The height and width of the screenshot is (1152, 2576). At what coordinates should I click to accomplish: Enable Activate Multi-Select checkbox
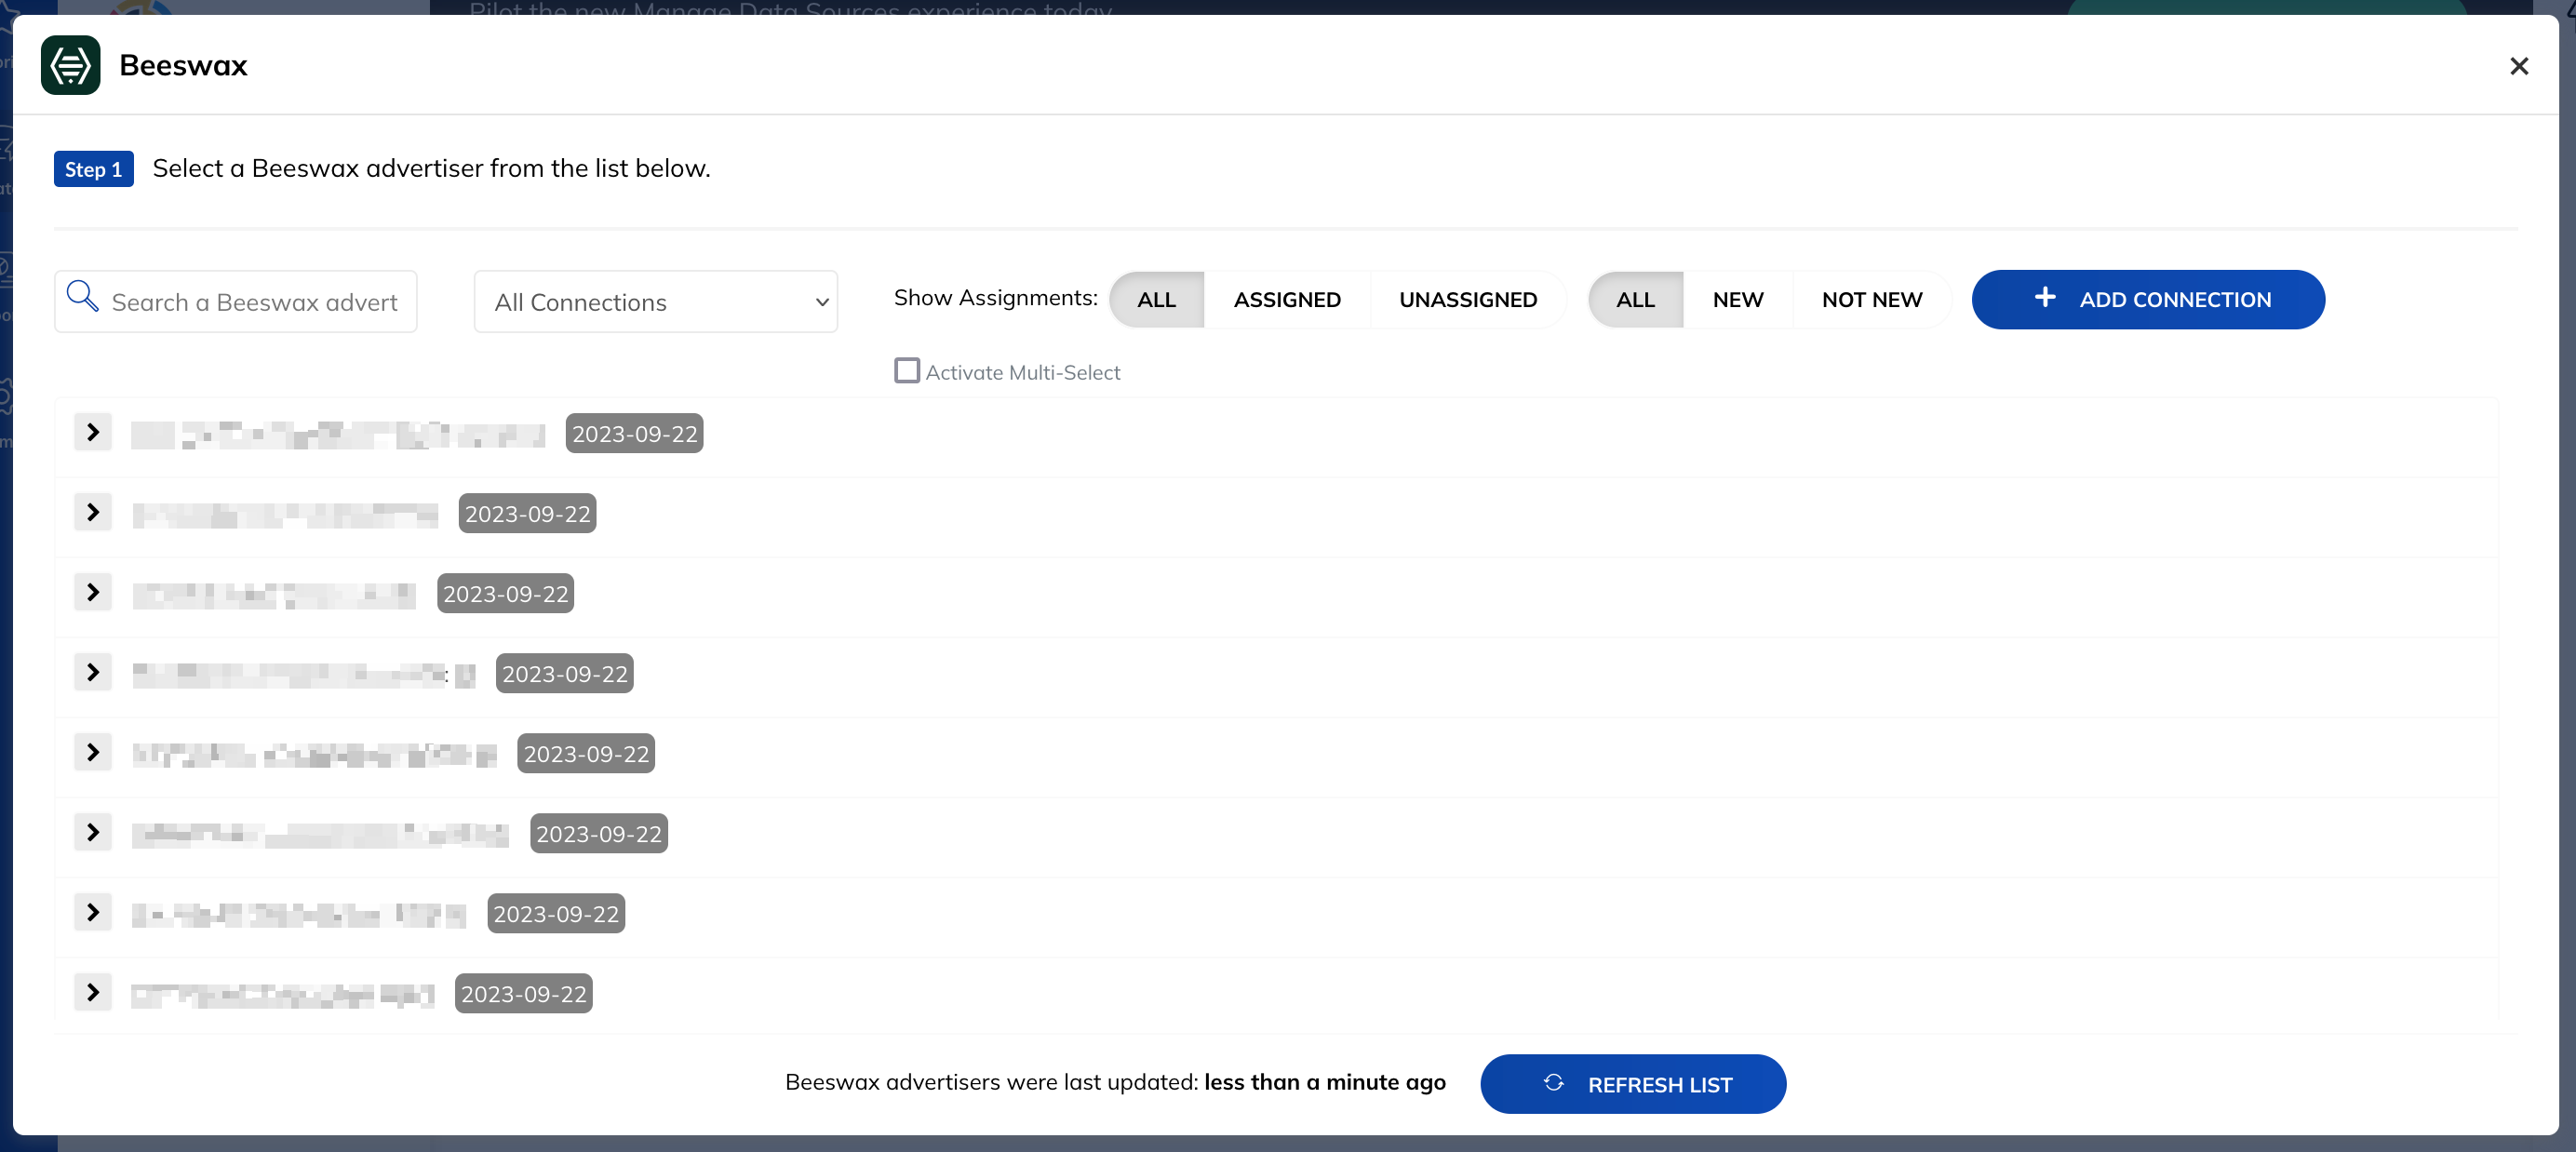point(906,371)
